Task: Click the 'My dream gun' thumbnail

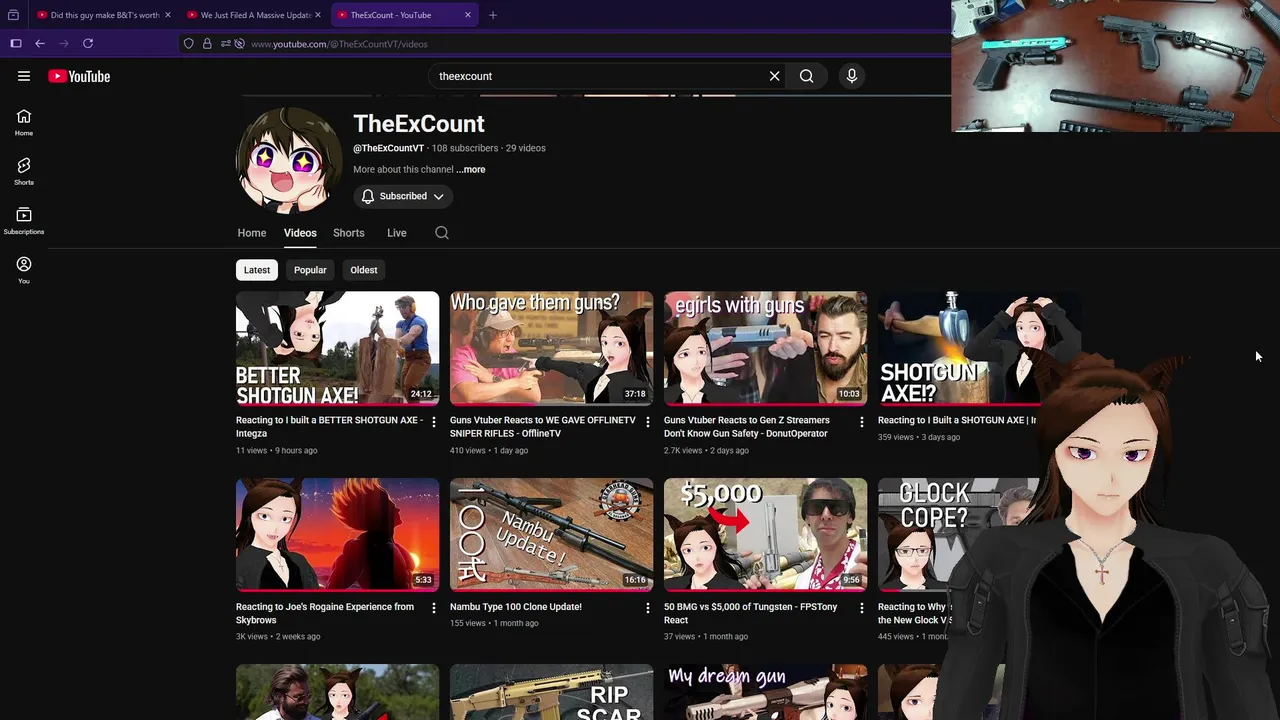Action: tap(765, 692)
